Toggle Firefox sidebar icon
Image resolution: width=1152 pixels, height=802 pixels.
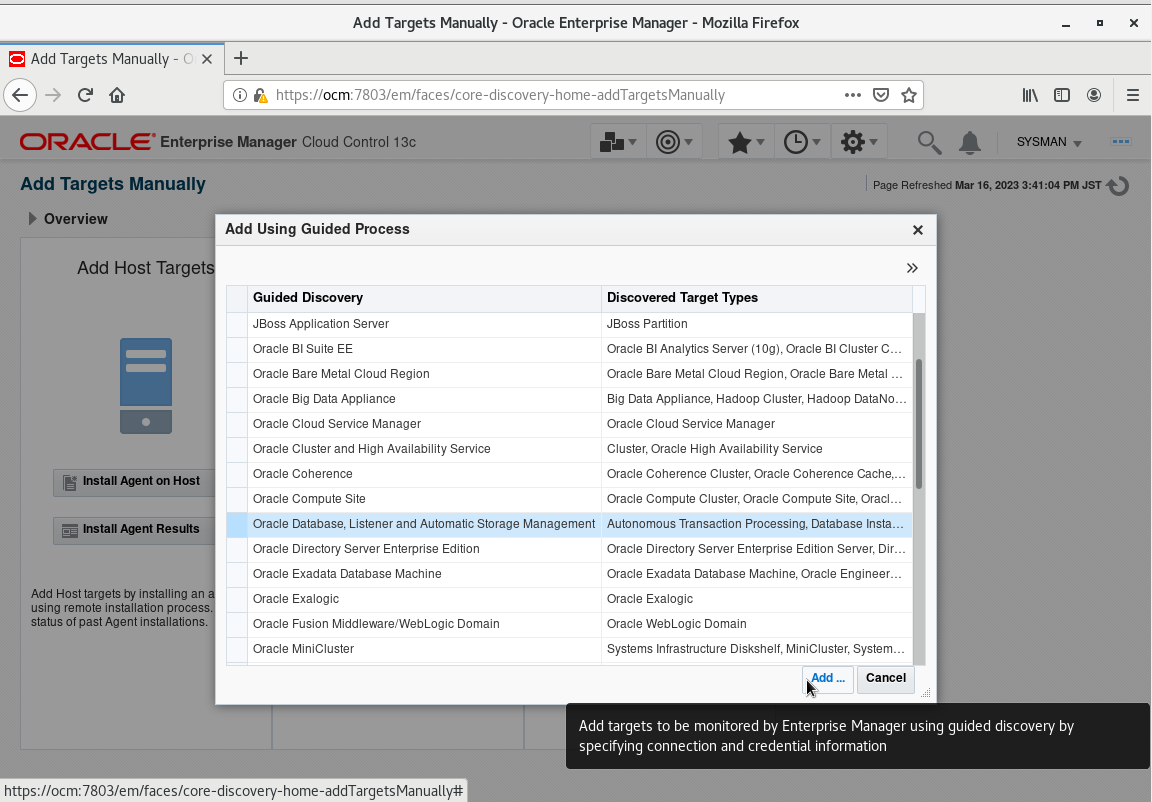tap(1062, 95)
